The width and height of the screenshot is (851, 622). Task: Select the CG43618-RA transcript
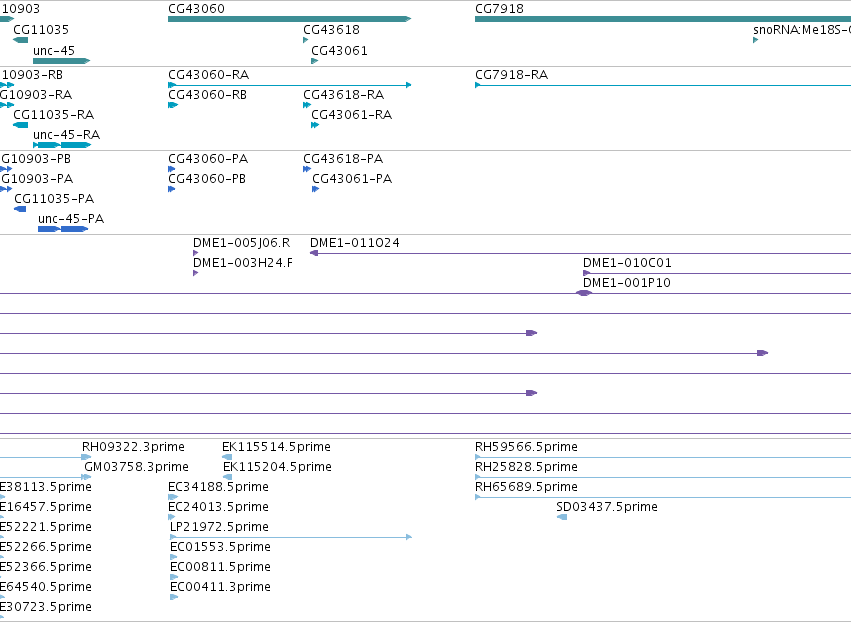(x=307, y=105)
